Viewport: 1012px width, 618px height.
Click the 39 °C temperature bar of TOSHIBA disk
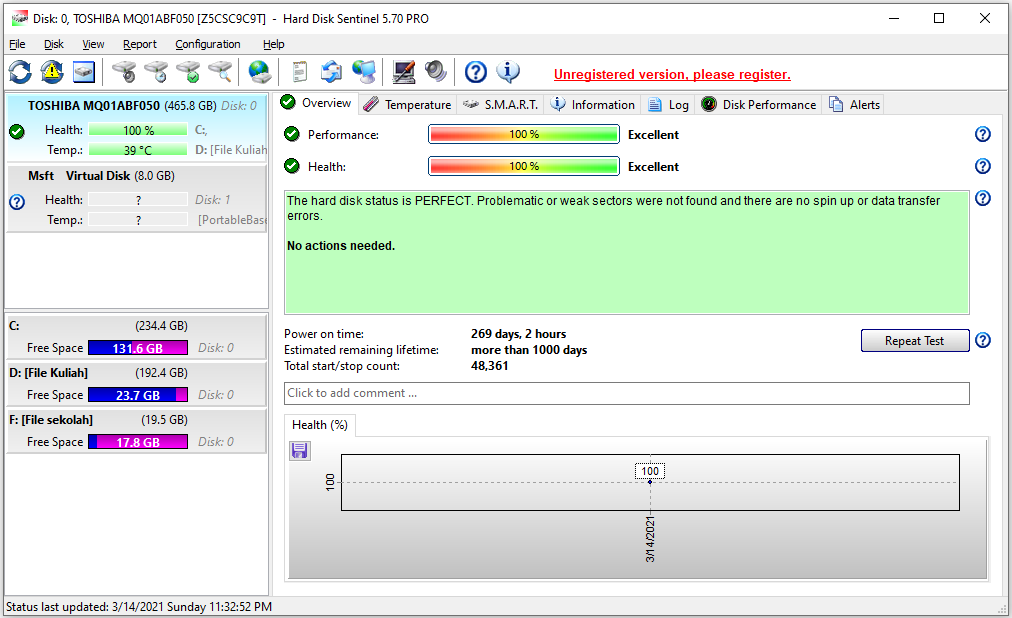click(x=138, y=150)
